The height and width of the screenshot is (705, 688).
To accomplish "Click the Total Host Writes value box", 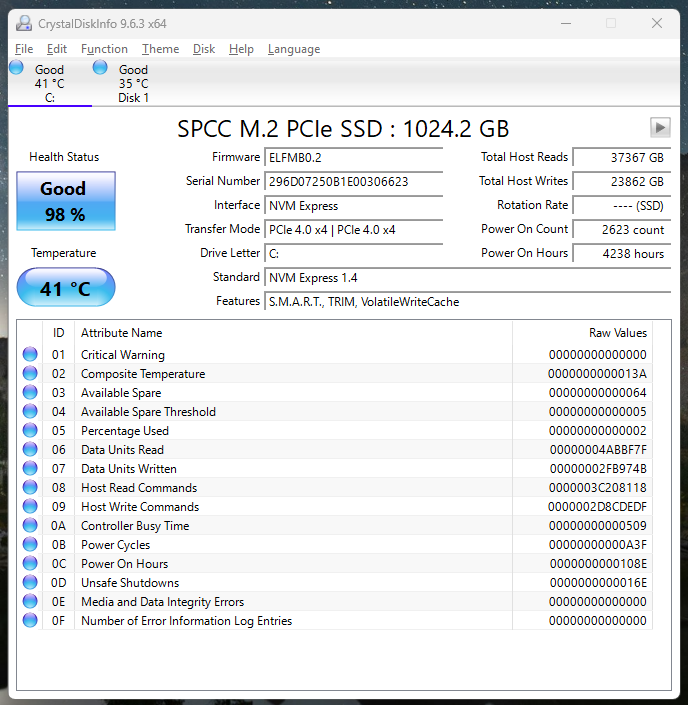I will coord(625,182).
